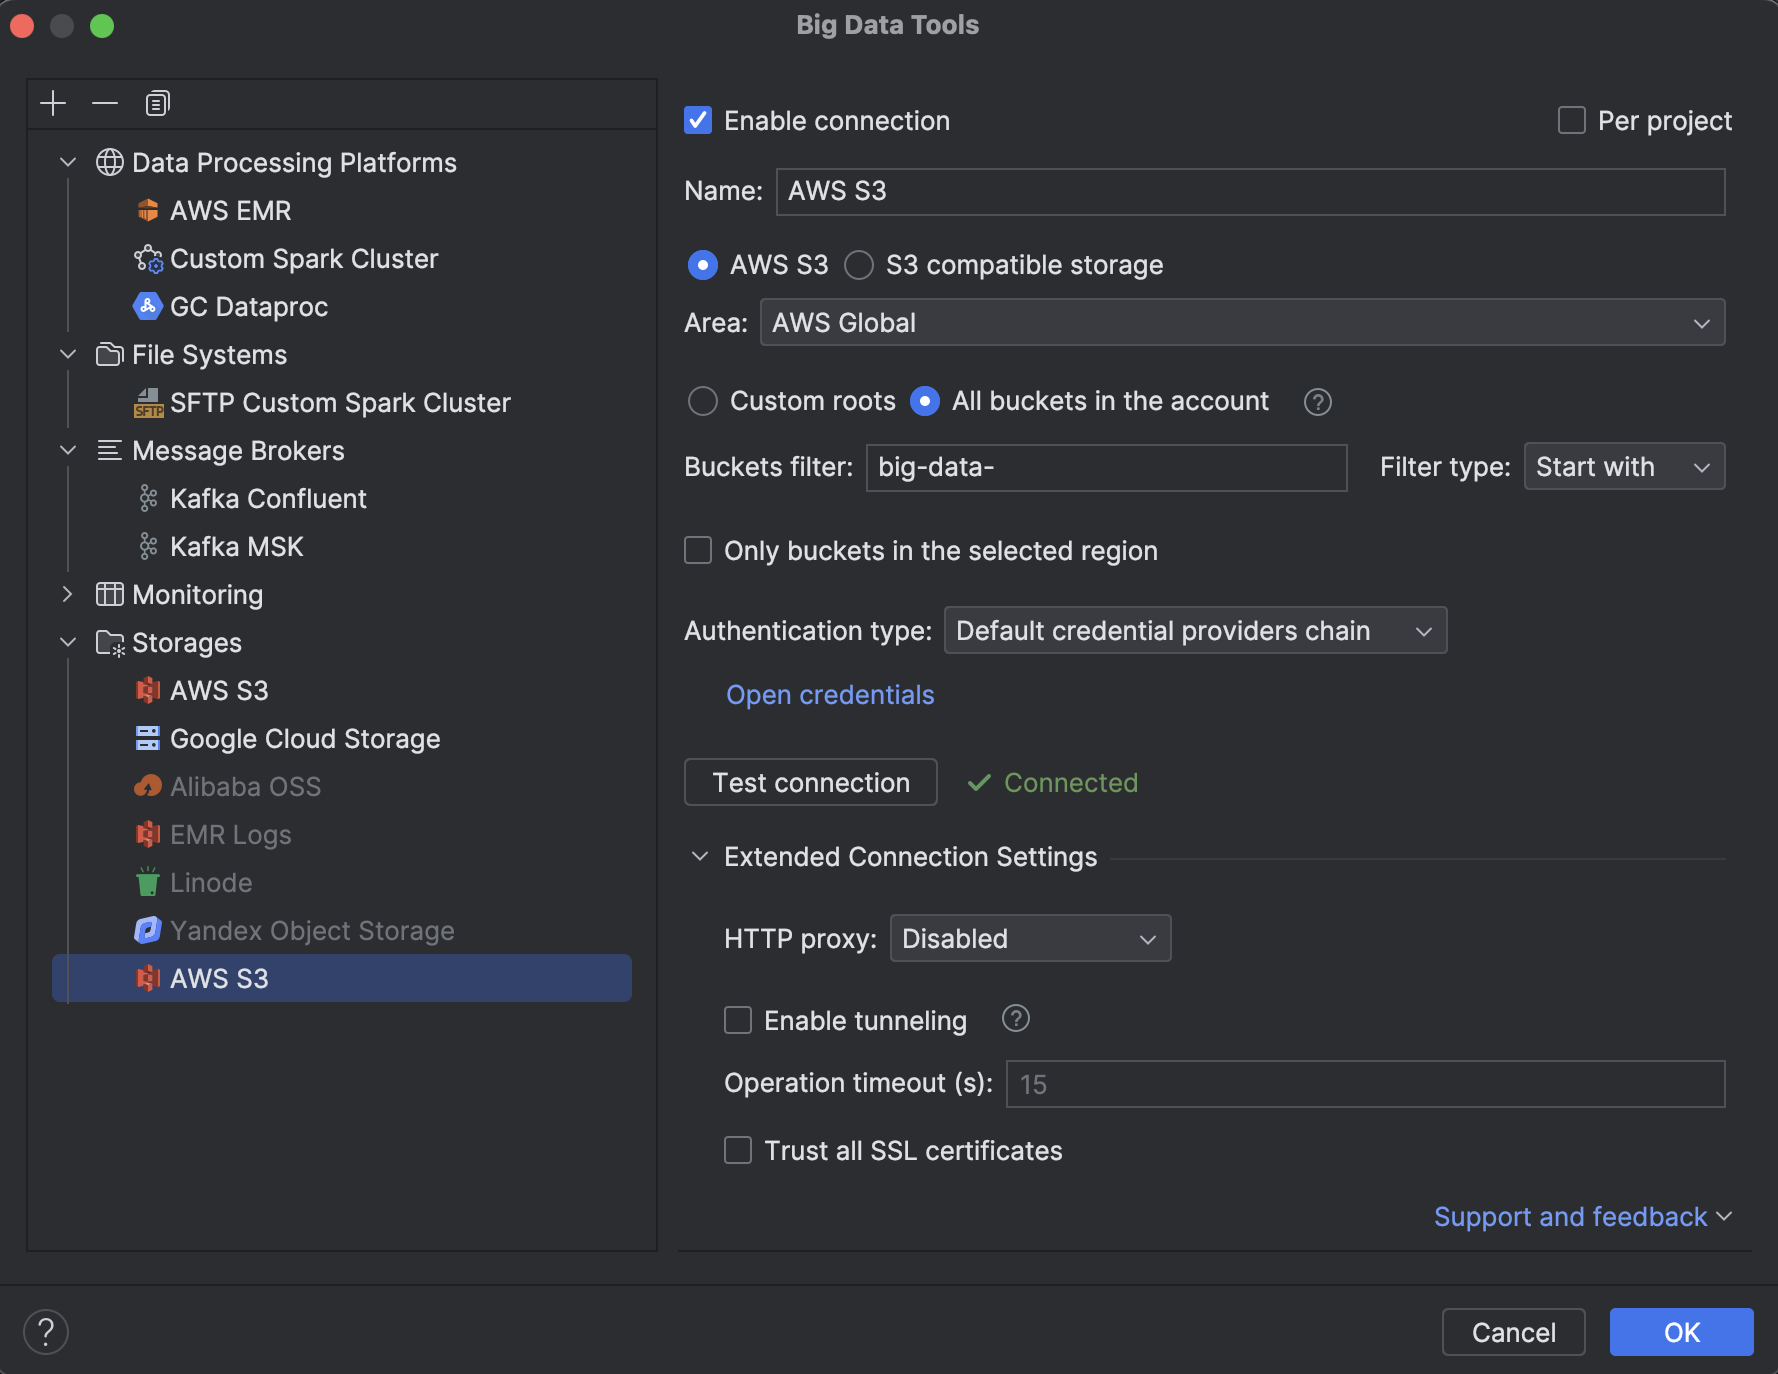
Task: Change the Filter type dropdown
Action: (x=1623, y=466)
